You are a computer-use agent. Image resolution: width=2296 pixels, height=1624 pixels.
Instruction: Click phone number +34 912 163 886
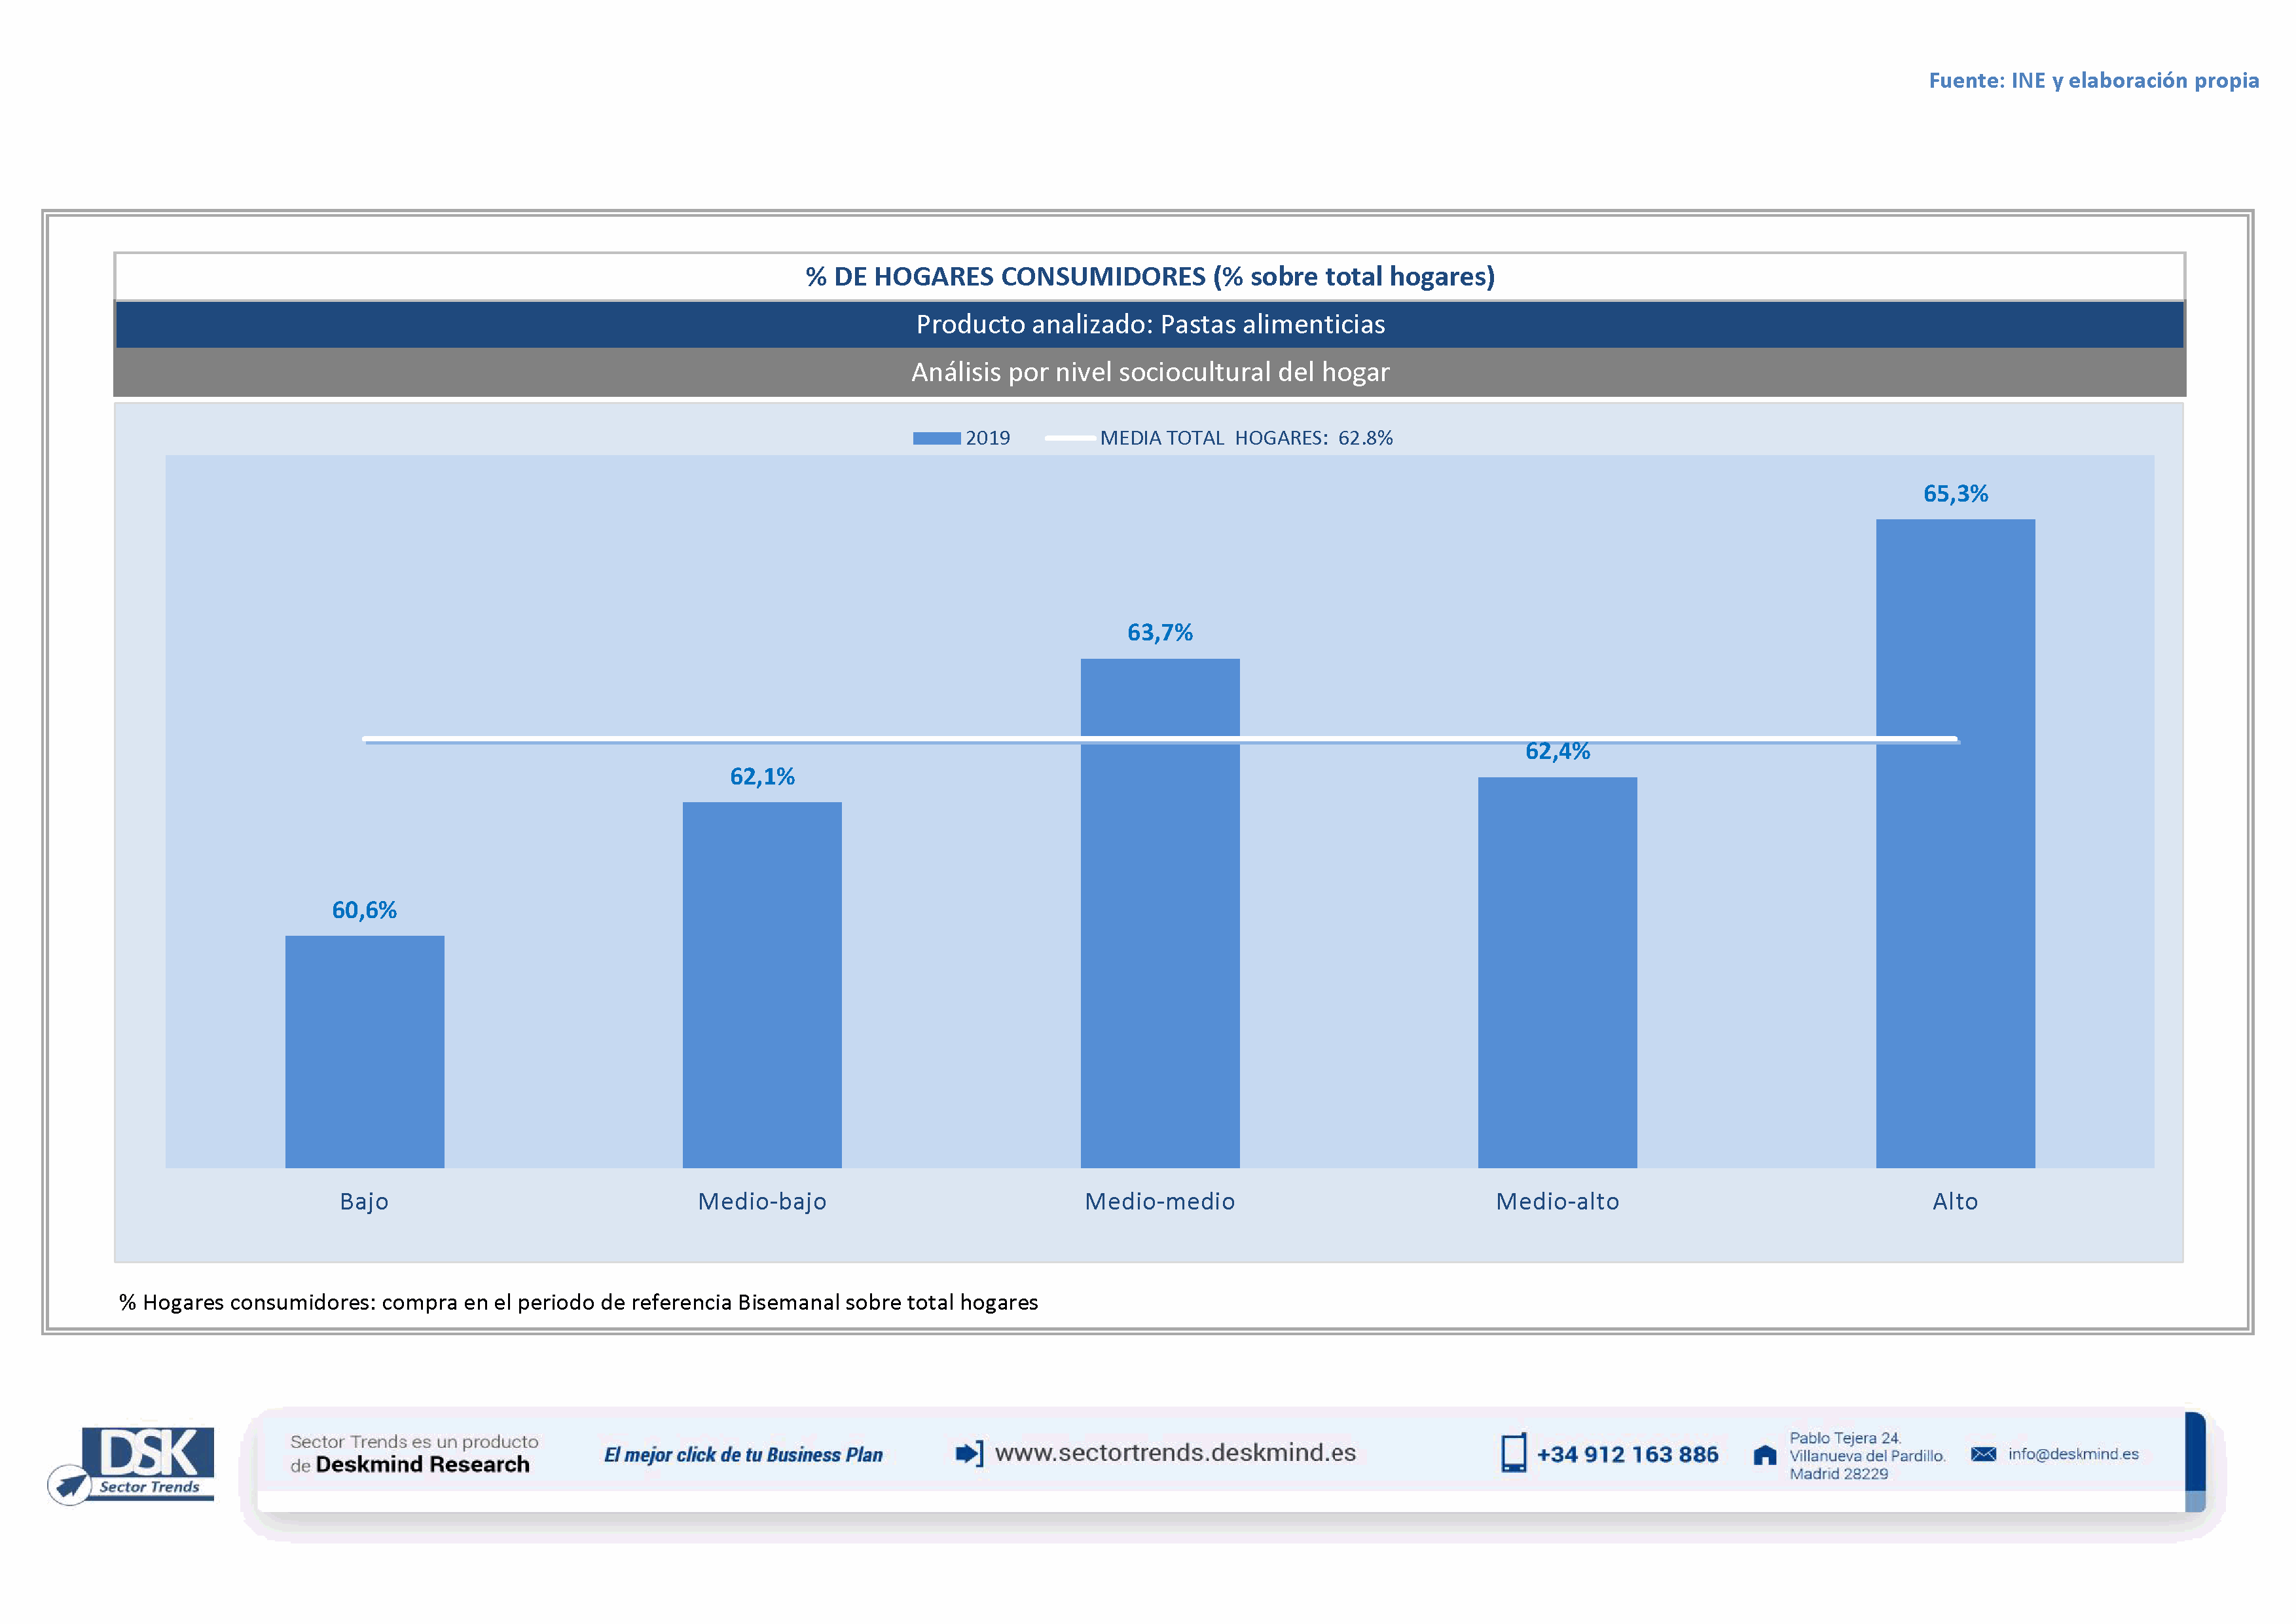click(1627, 1455)
